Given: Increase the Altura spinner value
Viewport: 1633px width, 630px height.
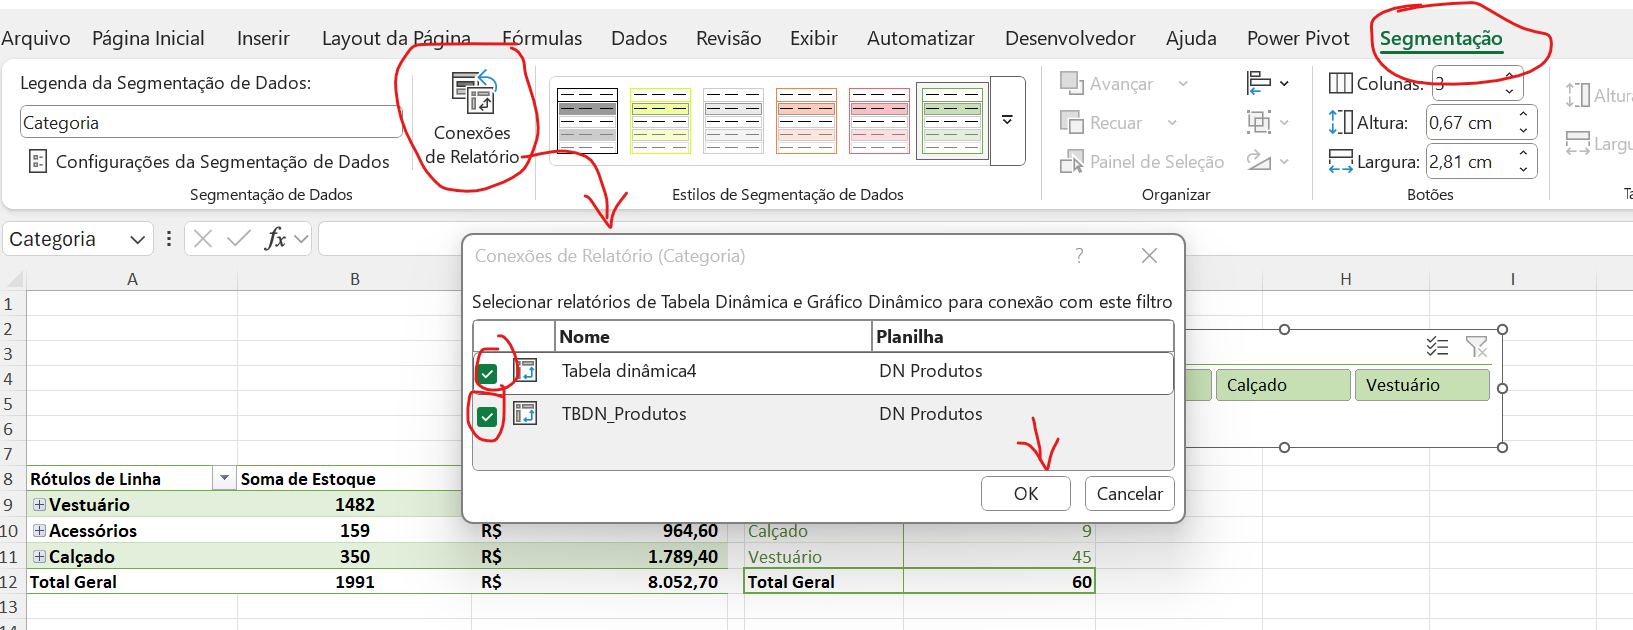Looking at the screenshot, I should [1524, 114].
